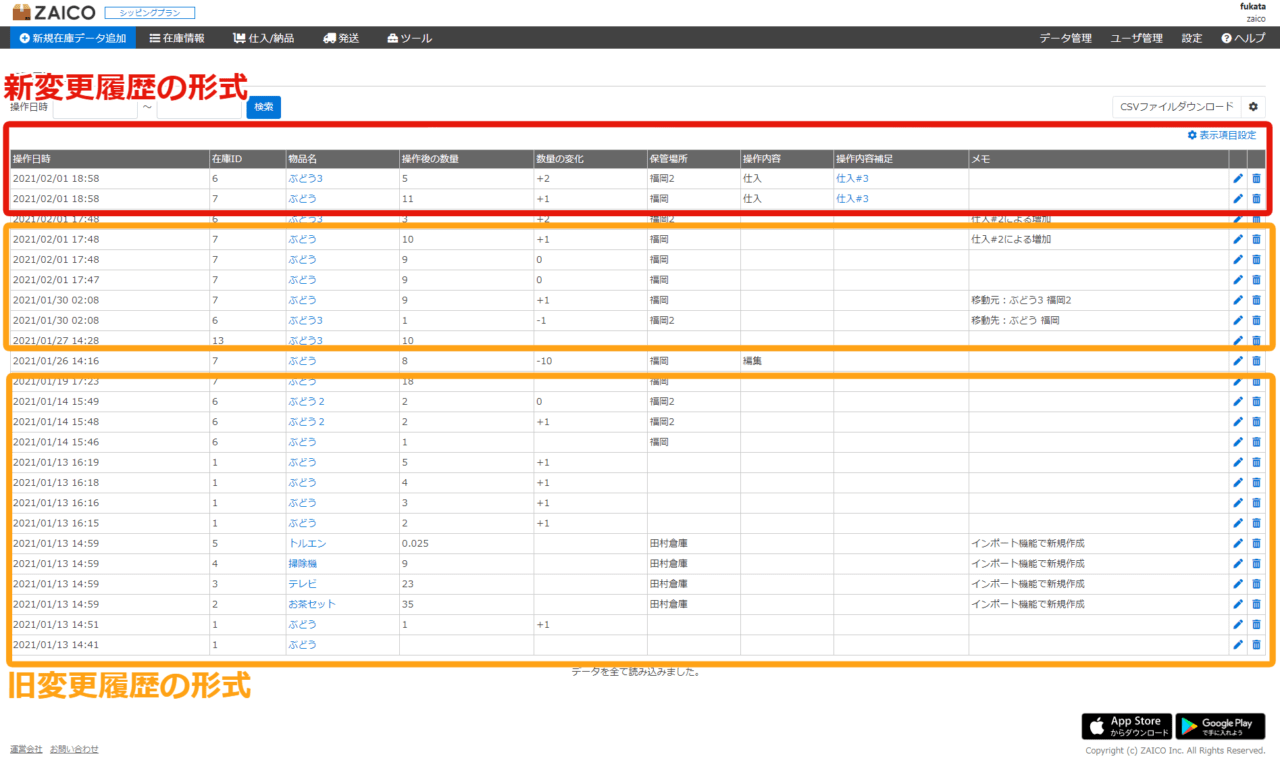Open the 発送 menu
Screen dimensions: 1280x767
[341, 38]
